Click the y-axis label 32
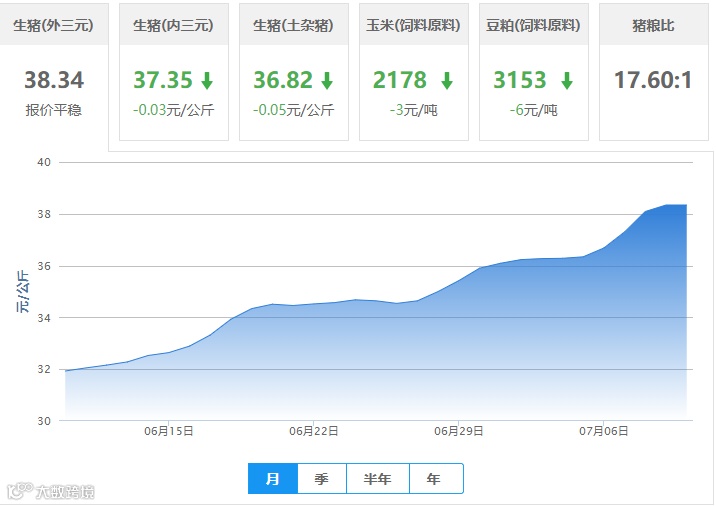This screenshot has height=506, width=716. [x=44, y=369]
